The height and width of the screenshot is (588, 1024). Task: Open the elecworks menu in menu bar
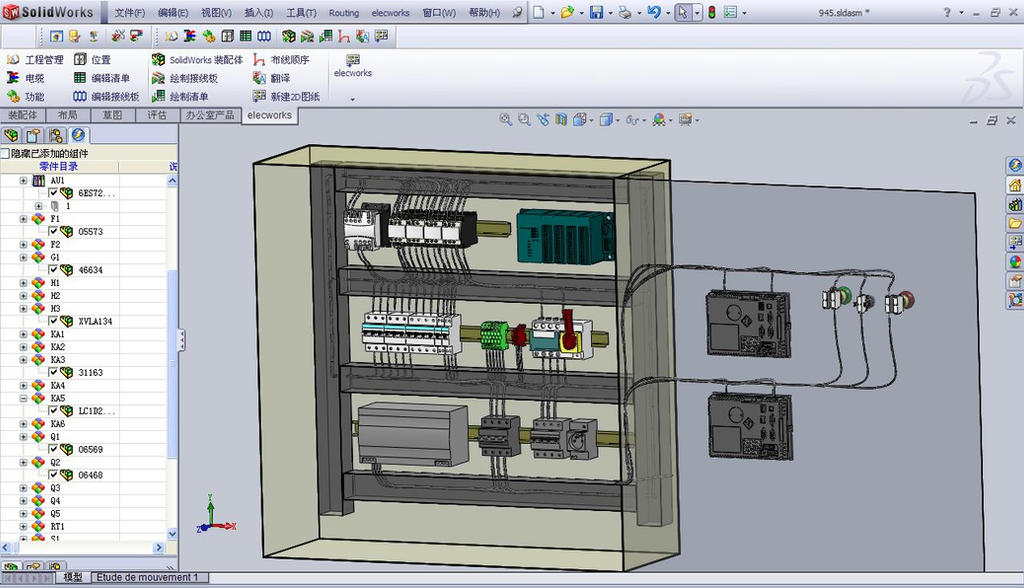point(391,12)
